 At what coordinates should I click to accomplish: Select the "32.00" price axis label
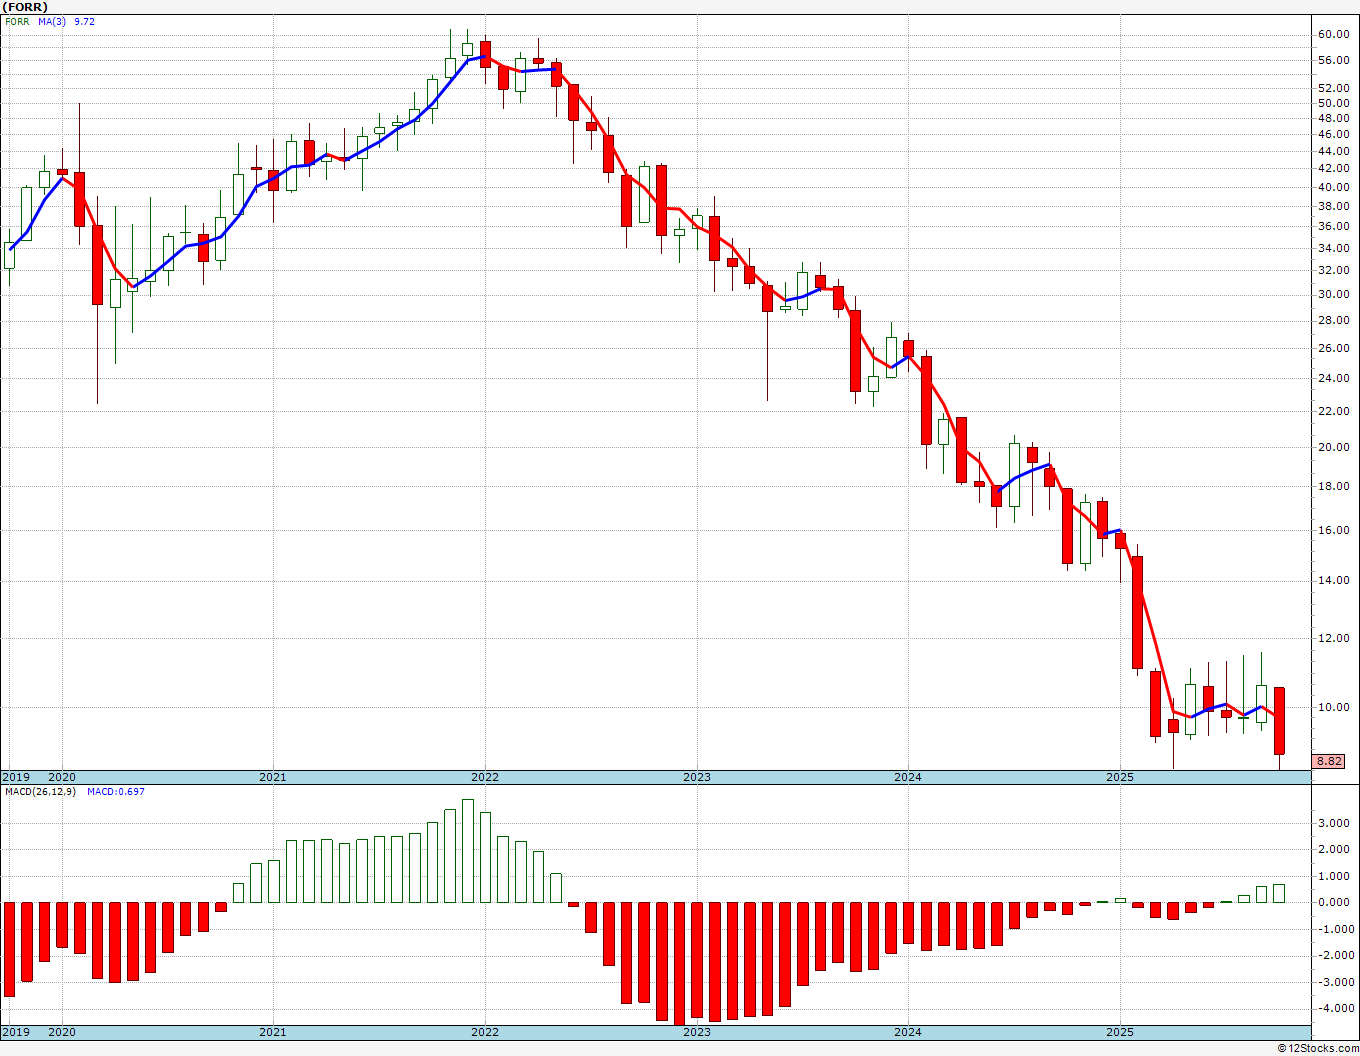tap(1333, 270)
